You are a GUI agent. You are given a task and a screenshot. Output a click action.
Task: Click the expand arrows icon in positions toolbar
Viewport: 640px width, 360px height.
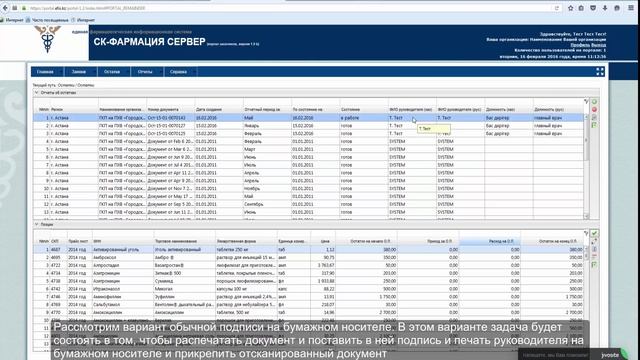click(594, 241)
